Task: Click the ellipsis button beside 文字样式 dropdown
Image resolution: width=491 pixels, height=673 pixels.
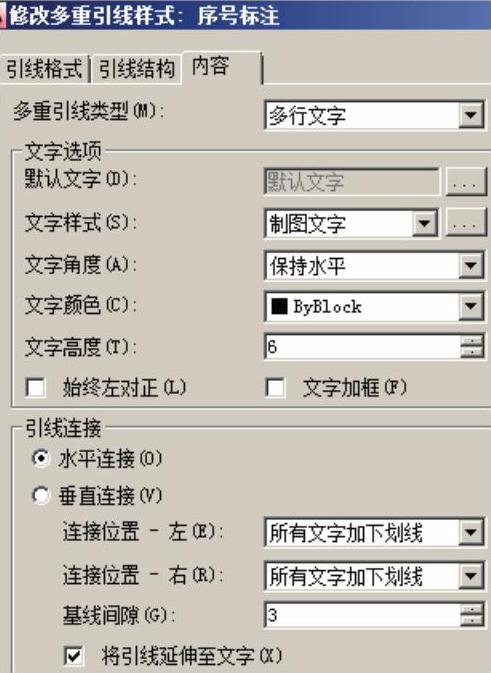Action: [466, 222]
